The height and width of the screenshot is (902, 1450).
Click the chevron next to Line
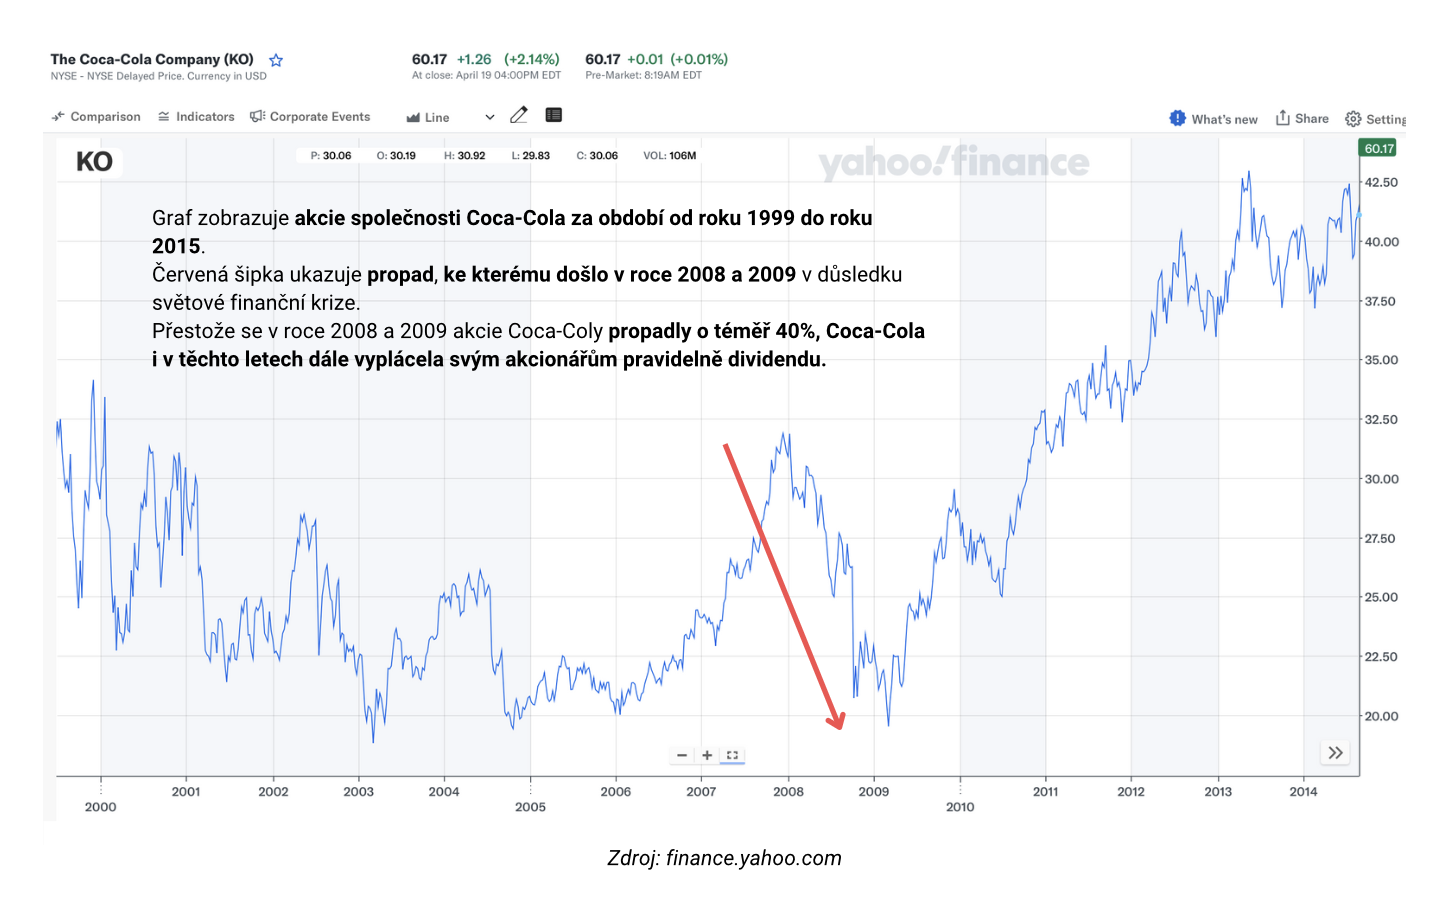coord(490,117)
